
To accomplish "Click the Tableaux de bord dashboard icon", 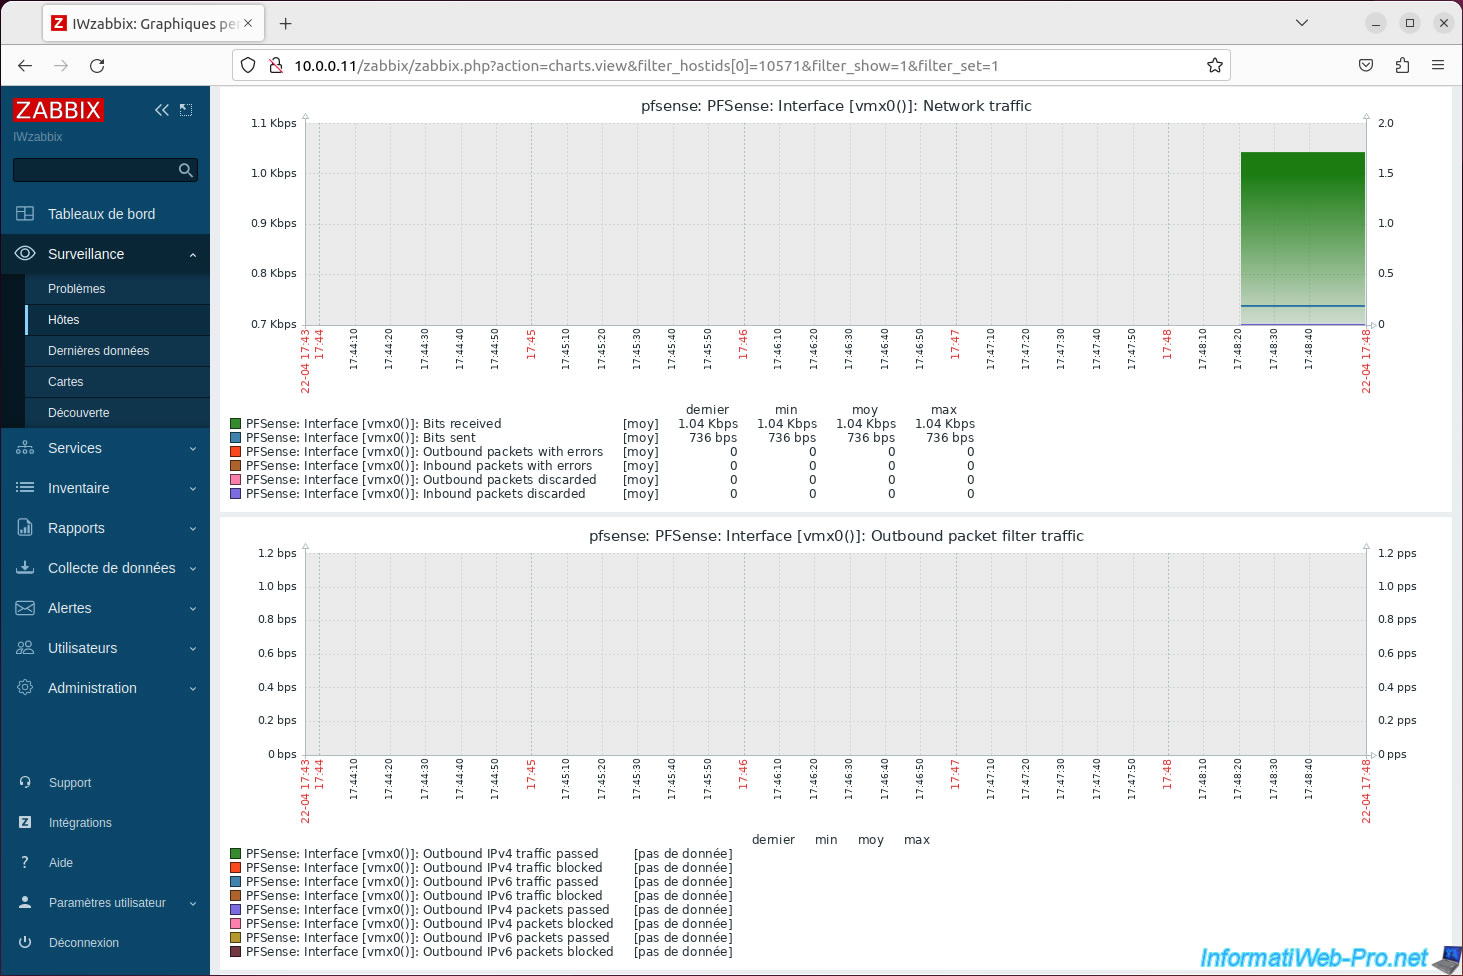I will (25, 214).
